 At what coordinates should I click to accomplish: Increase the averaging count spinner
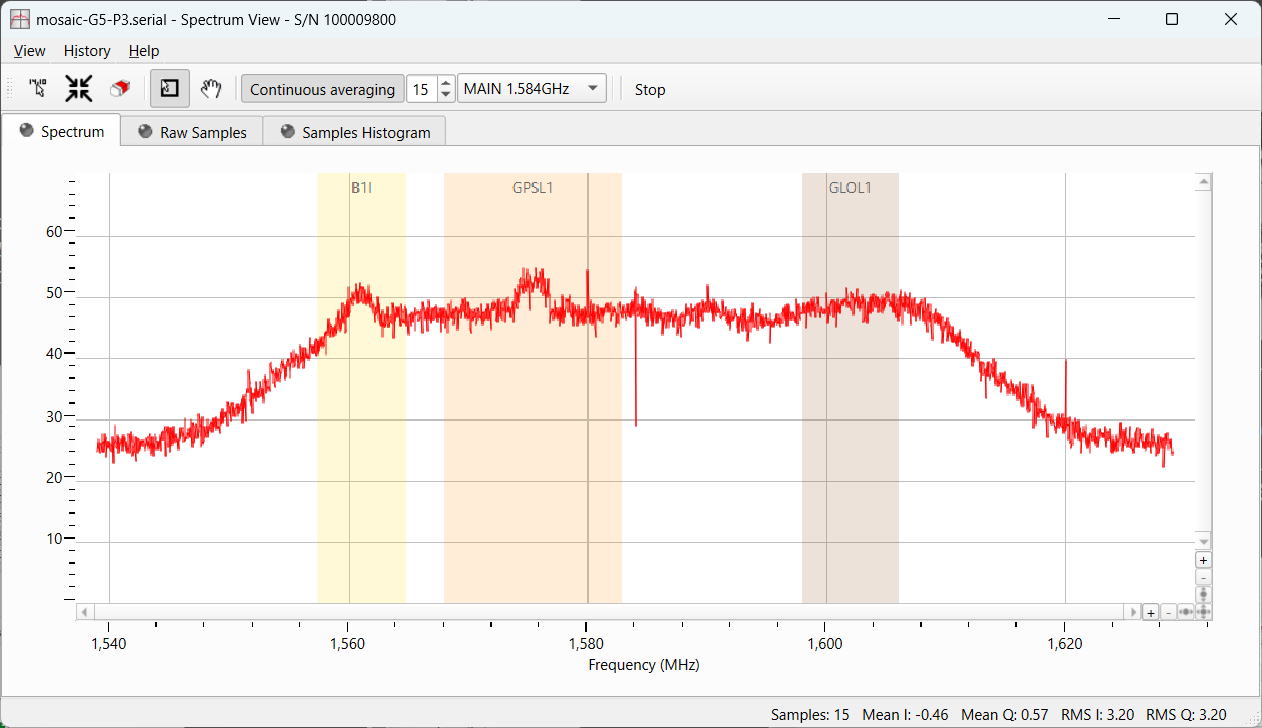(446, 83)
